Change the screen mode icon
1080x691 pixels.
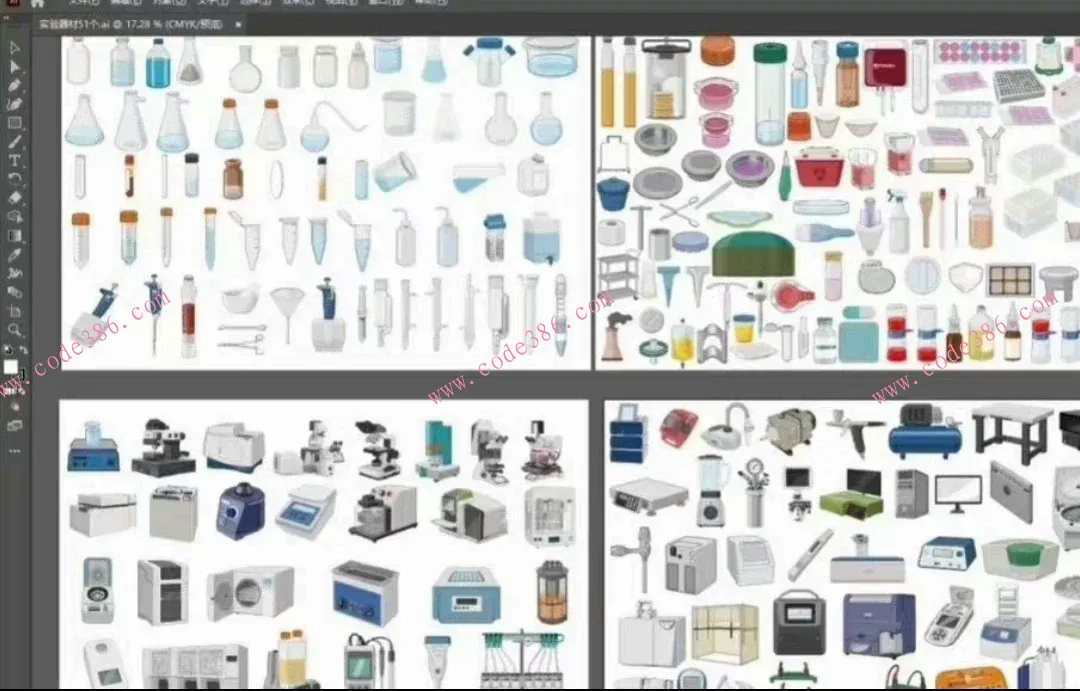click(x=14, y=426)
